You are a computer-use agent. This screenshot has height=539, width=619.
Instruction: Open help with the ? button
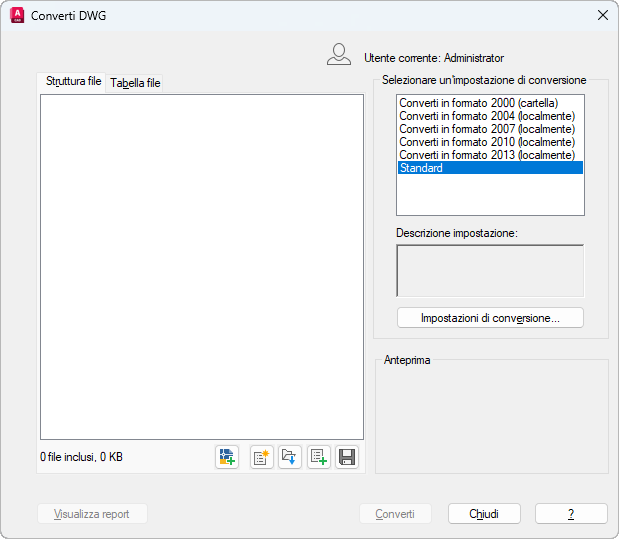pos(571,514)
